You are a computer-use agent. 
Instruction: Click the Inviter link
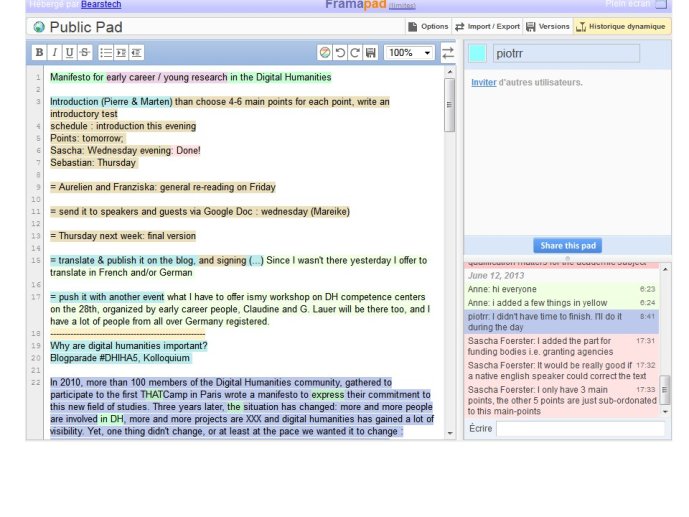click(484, 83)
